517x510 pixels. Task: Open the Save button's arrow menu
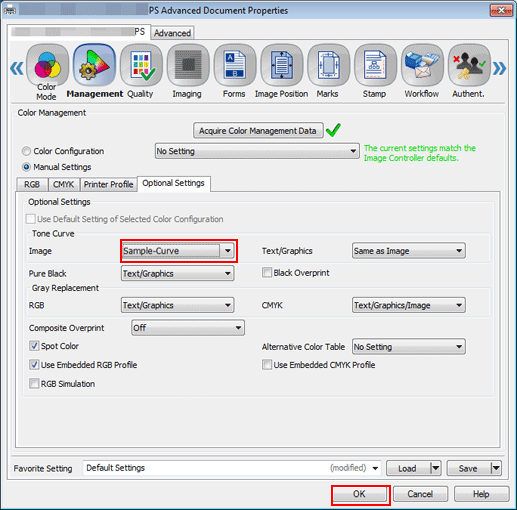(496, 468)
